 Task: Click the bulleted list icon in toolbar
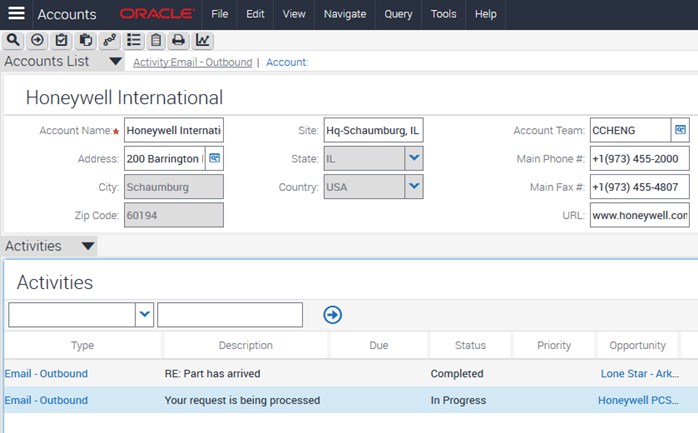coord(134,40)
